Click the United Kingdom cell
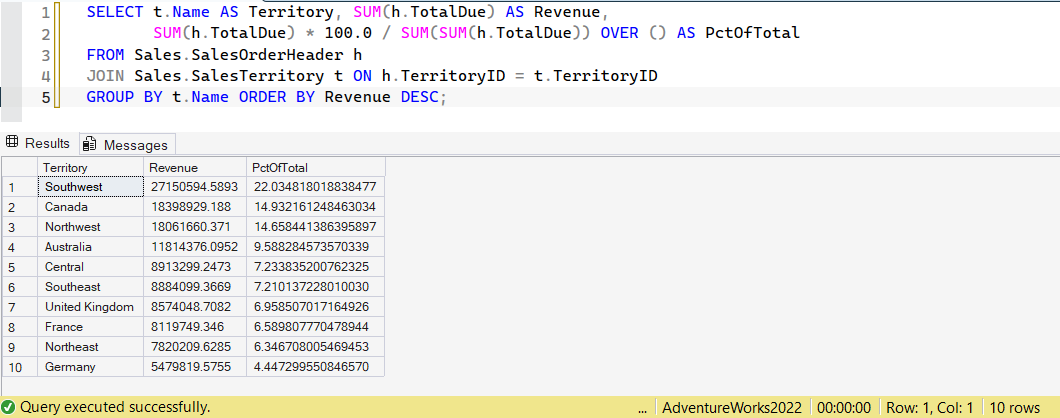Image resolution: width=1060 pixels, height=418 pixels. pos(91,306)
